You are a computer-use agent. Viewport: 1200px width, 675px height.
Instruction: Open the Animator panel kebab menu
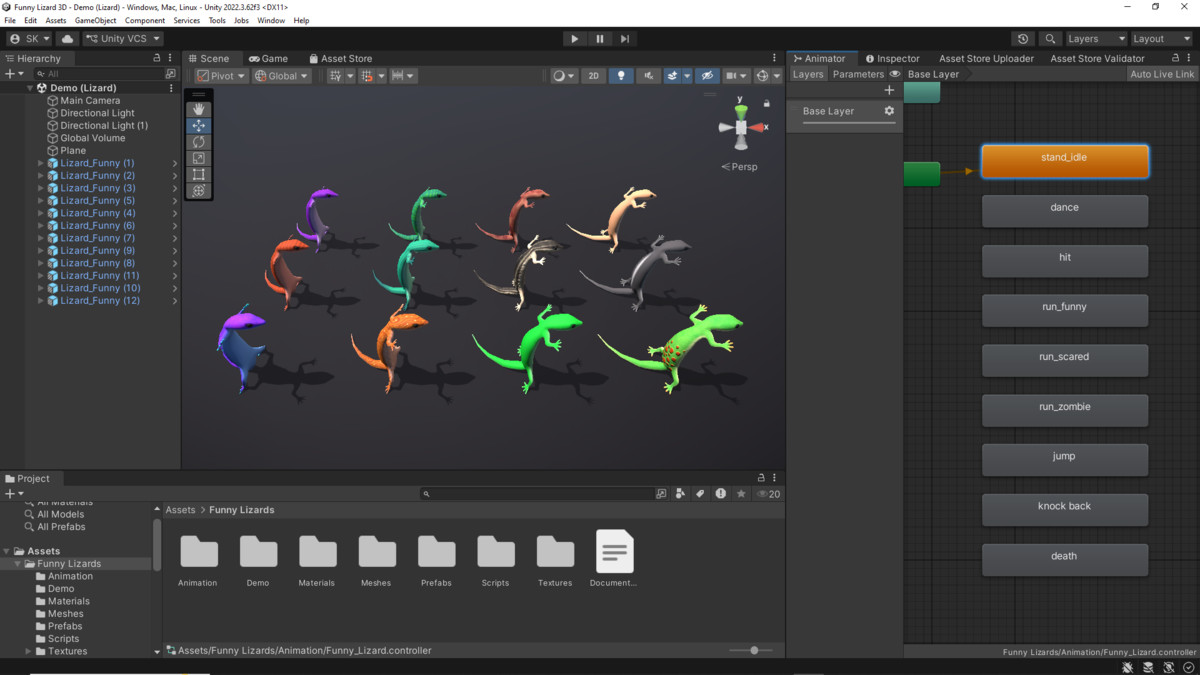click(1190, 58)
